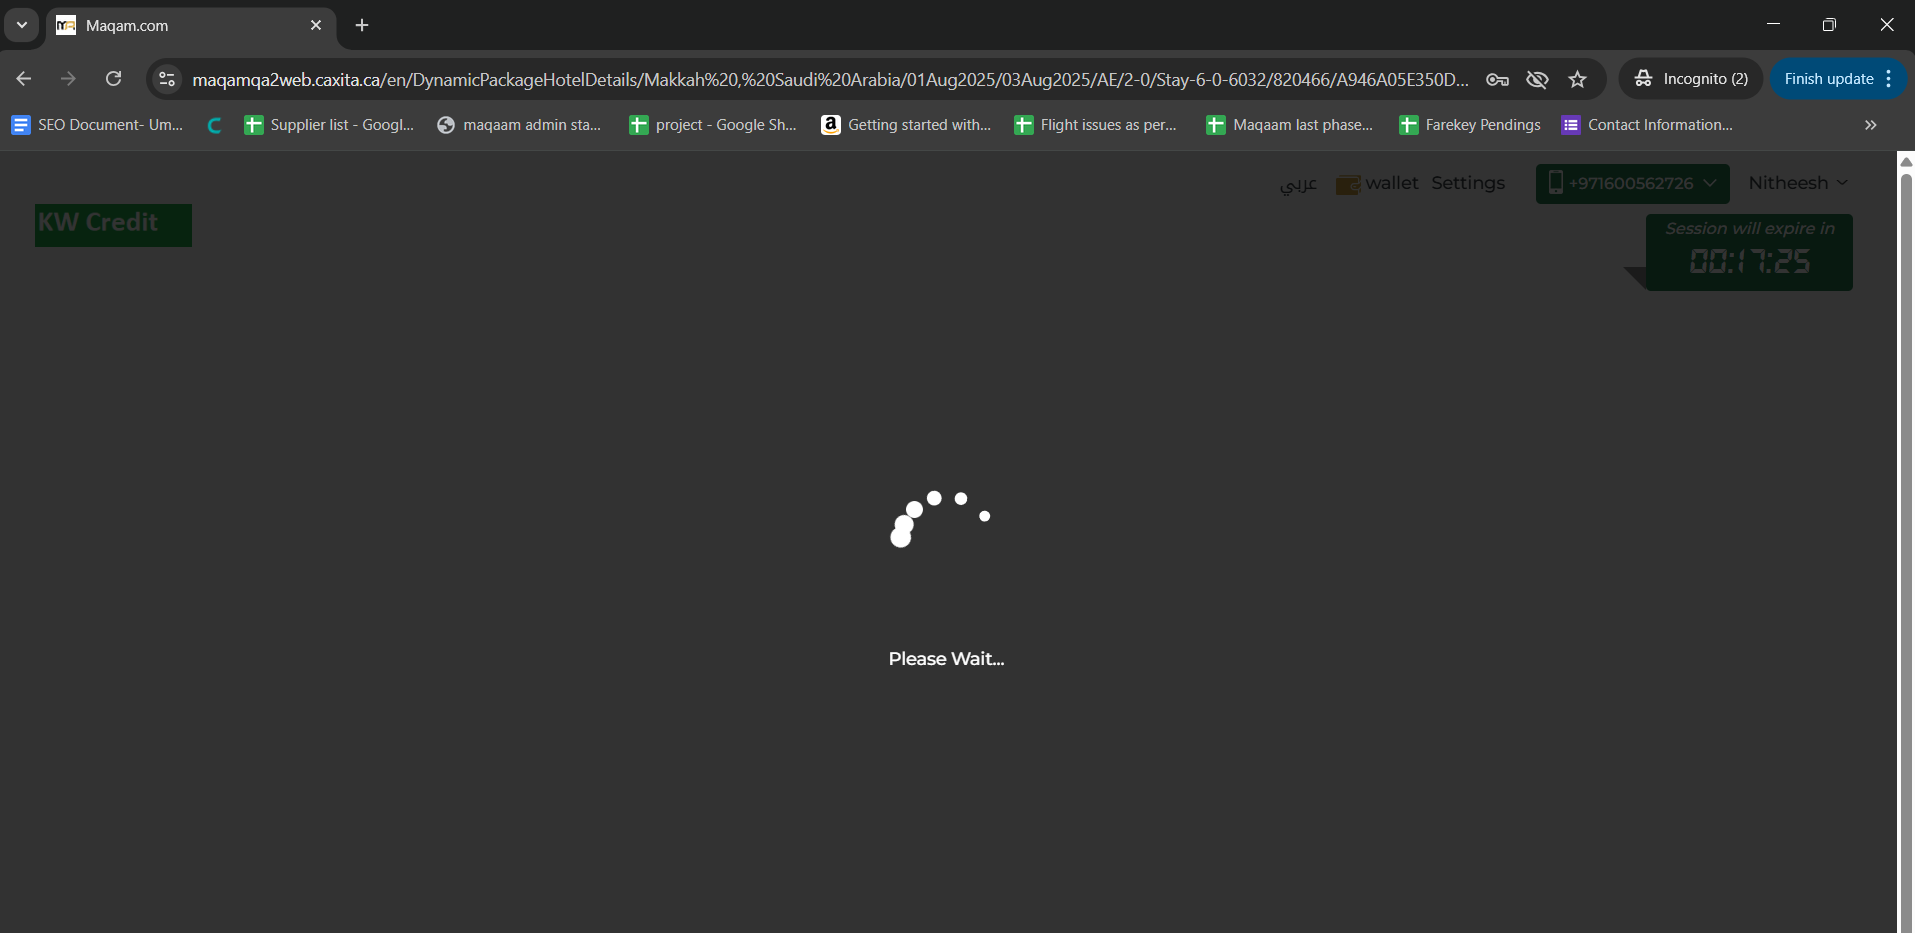Bookmark this page with star icon
This screenshot has width=1915, height=933.
(1577, 79)
